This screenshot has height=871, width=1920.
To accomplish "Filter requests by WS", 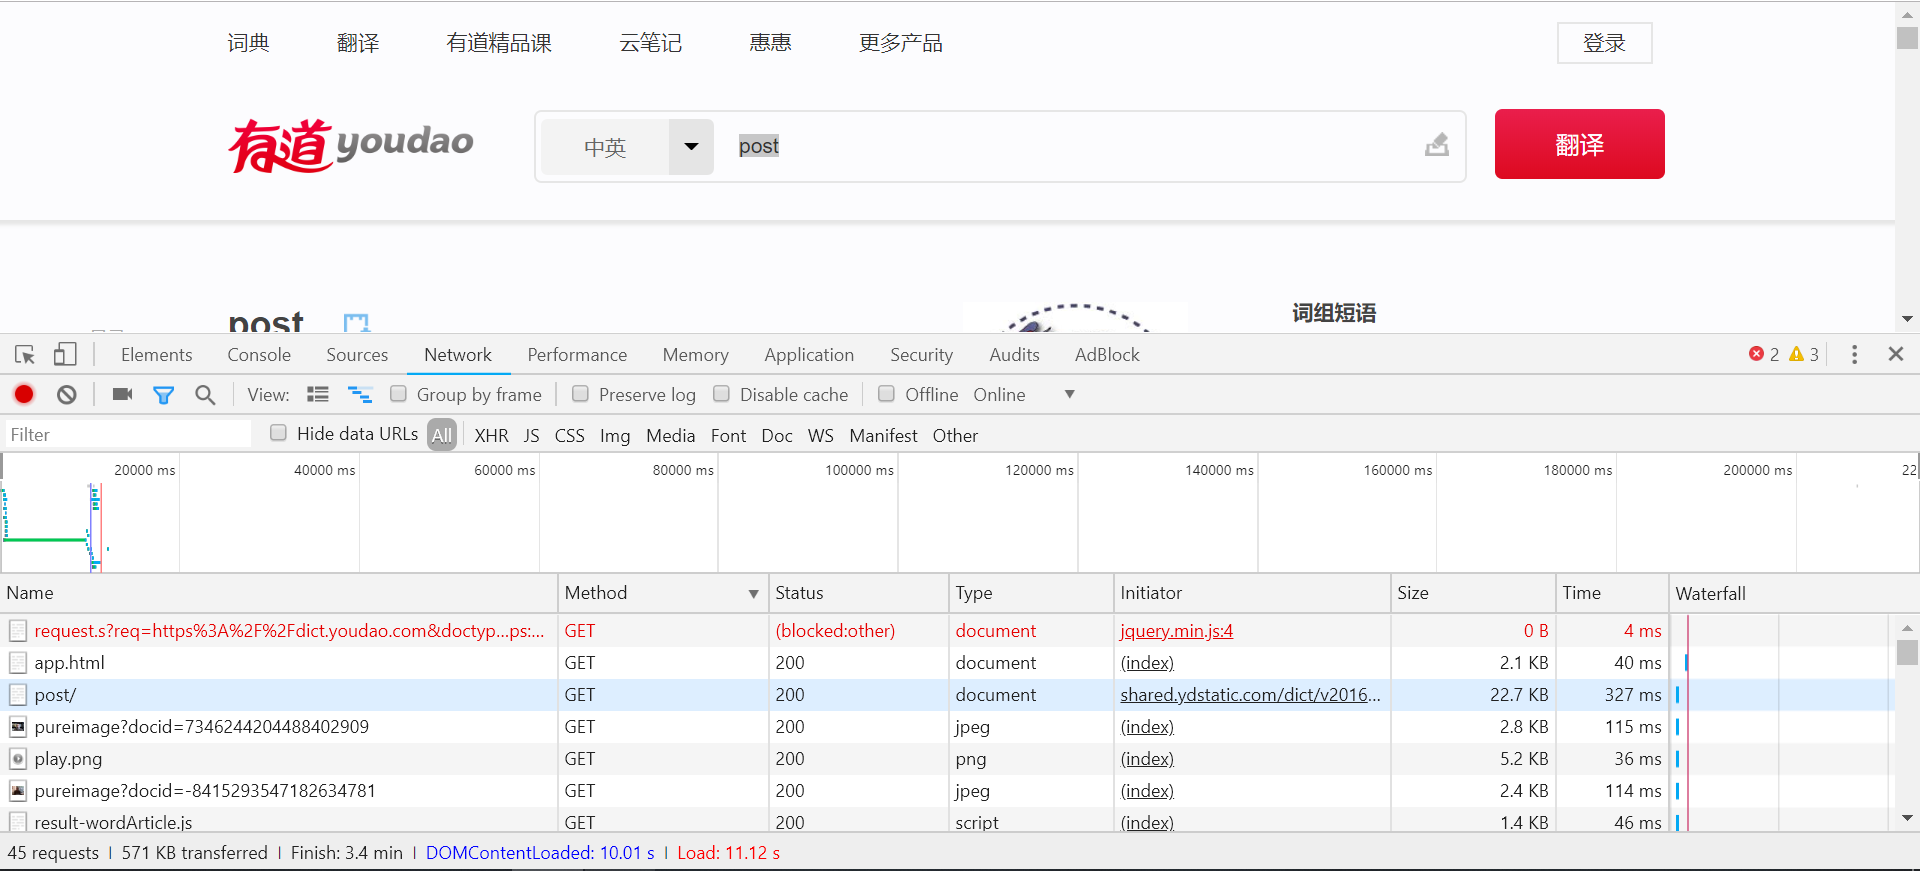I will tap(820, 436).
